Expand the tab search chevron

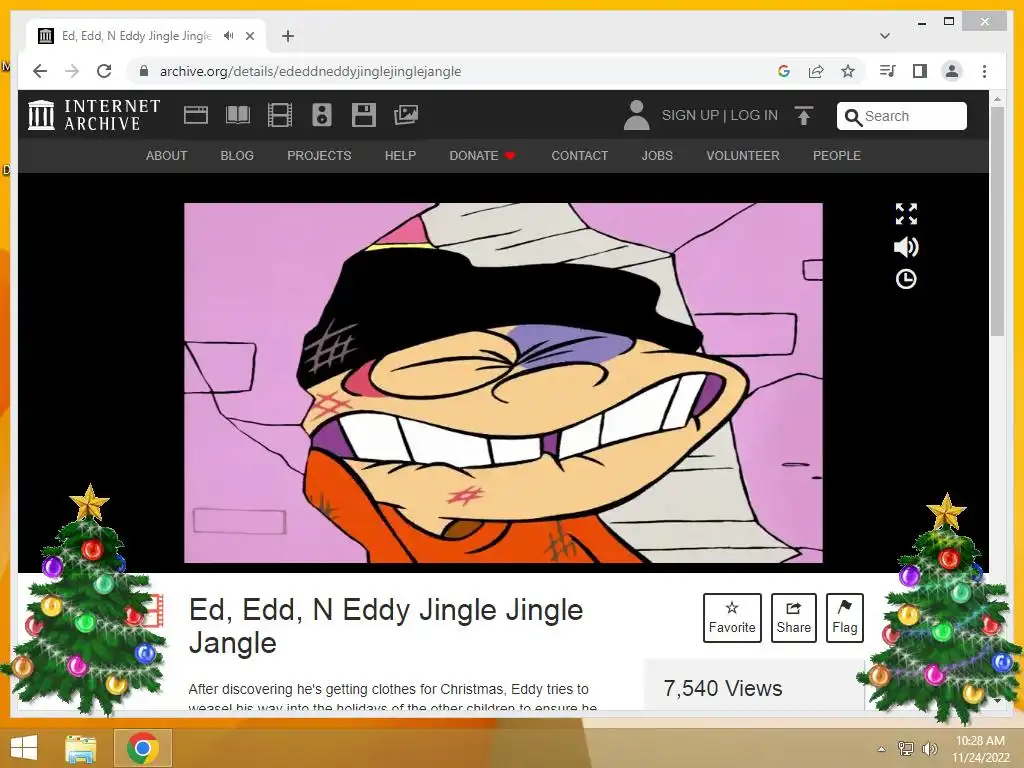[885, 36]
